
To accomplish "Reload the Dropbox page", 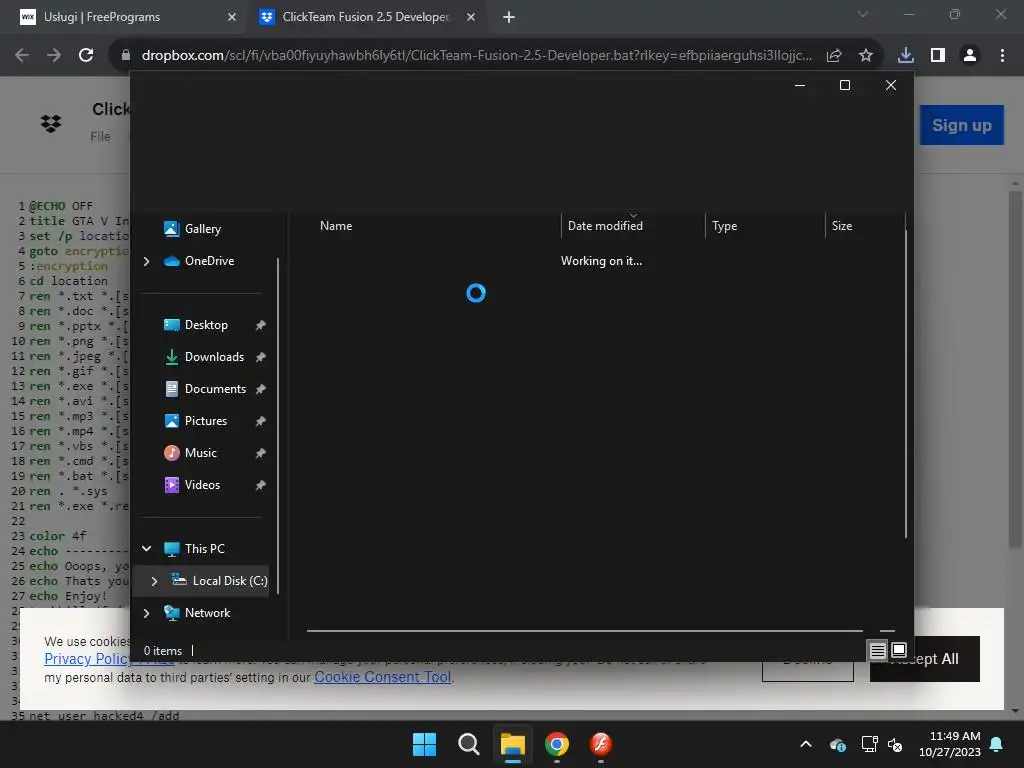I will 86,56.
